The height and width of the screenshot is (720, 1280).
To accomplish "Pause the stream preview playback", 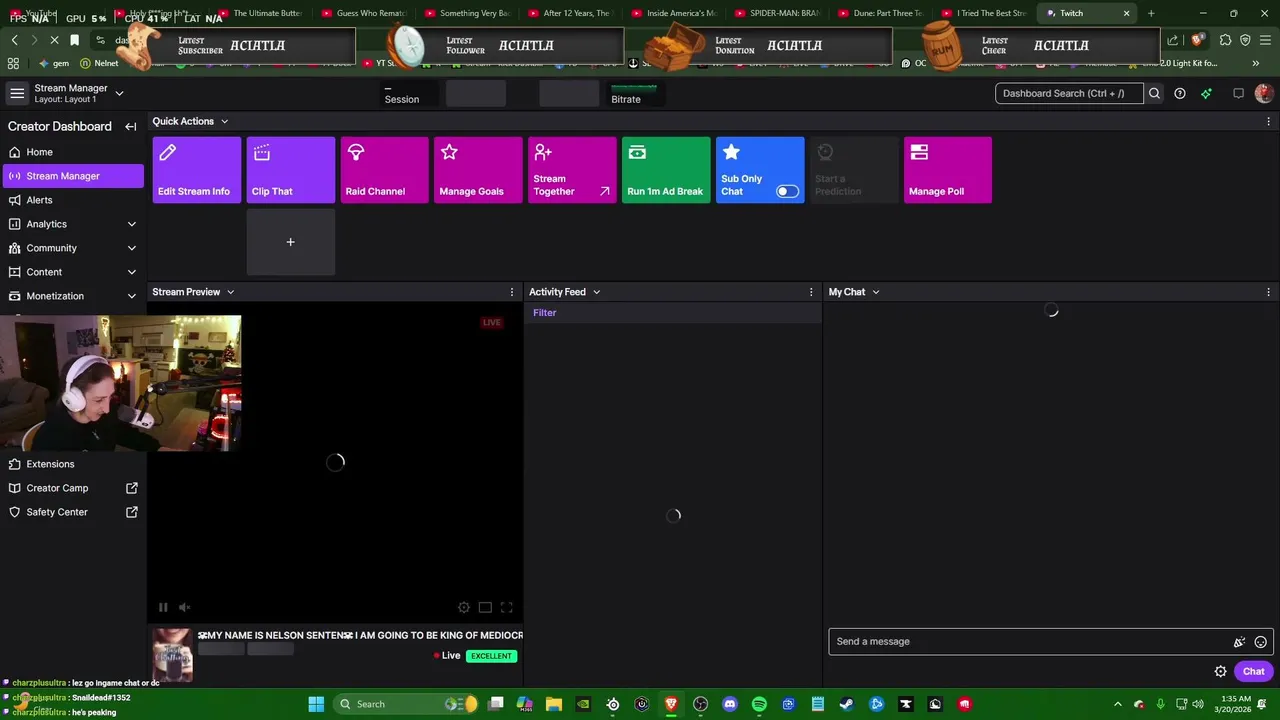I will [163, 607].
